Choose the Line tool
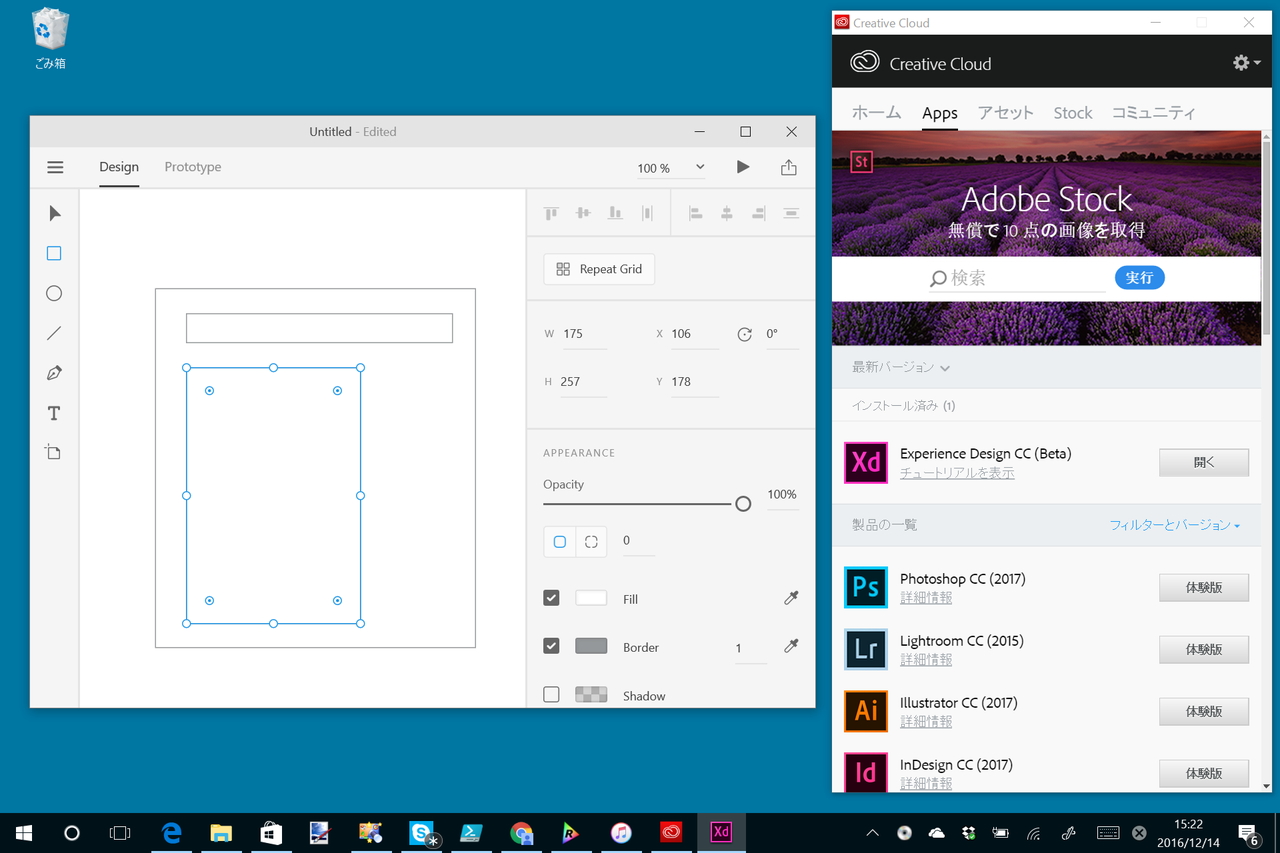The height and width of the screenshot is (853, 1280). tap(54, 333)
